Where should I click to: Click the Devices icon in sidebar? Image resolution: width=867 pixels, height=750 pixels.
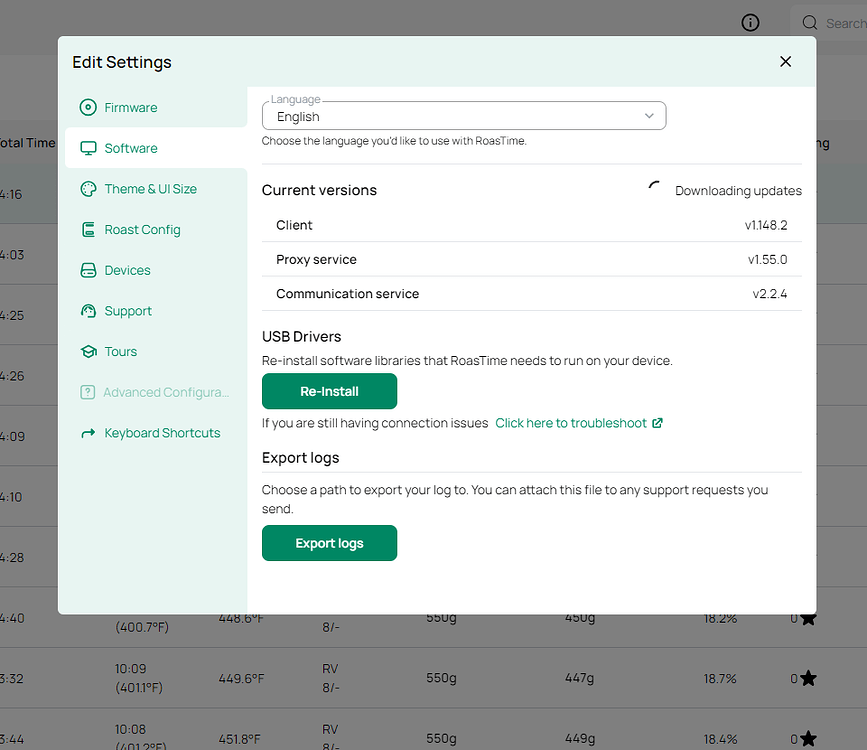pyautogui.click(x=88, y=271)
